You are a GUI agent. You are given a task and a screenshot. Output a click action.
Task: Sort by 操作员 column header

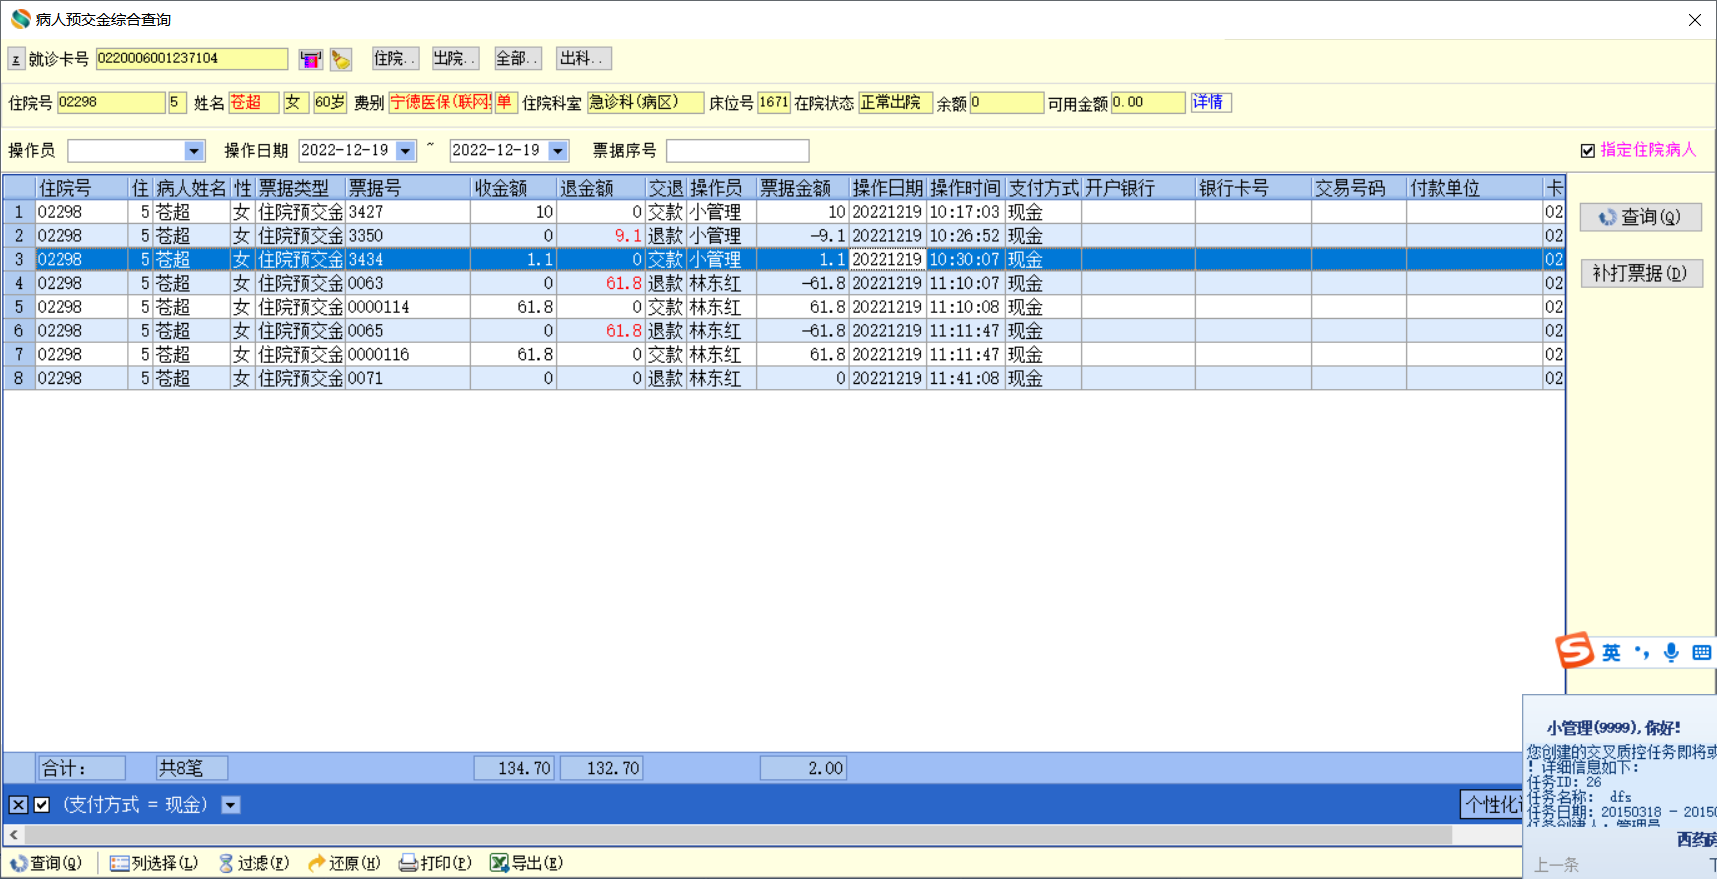pyautogui.click(x=721, y=188)
